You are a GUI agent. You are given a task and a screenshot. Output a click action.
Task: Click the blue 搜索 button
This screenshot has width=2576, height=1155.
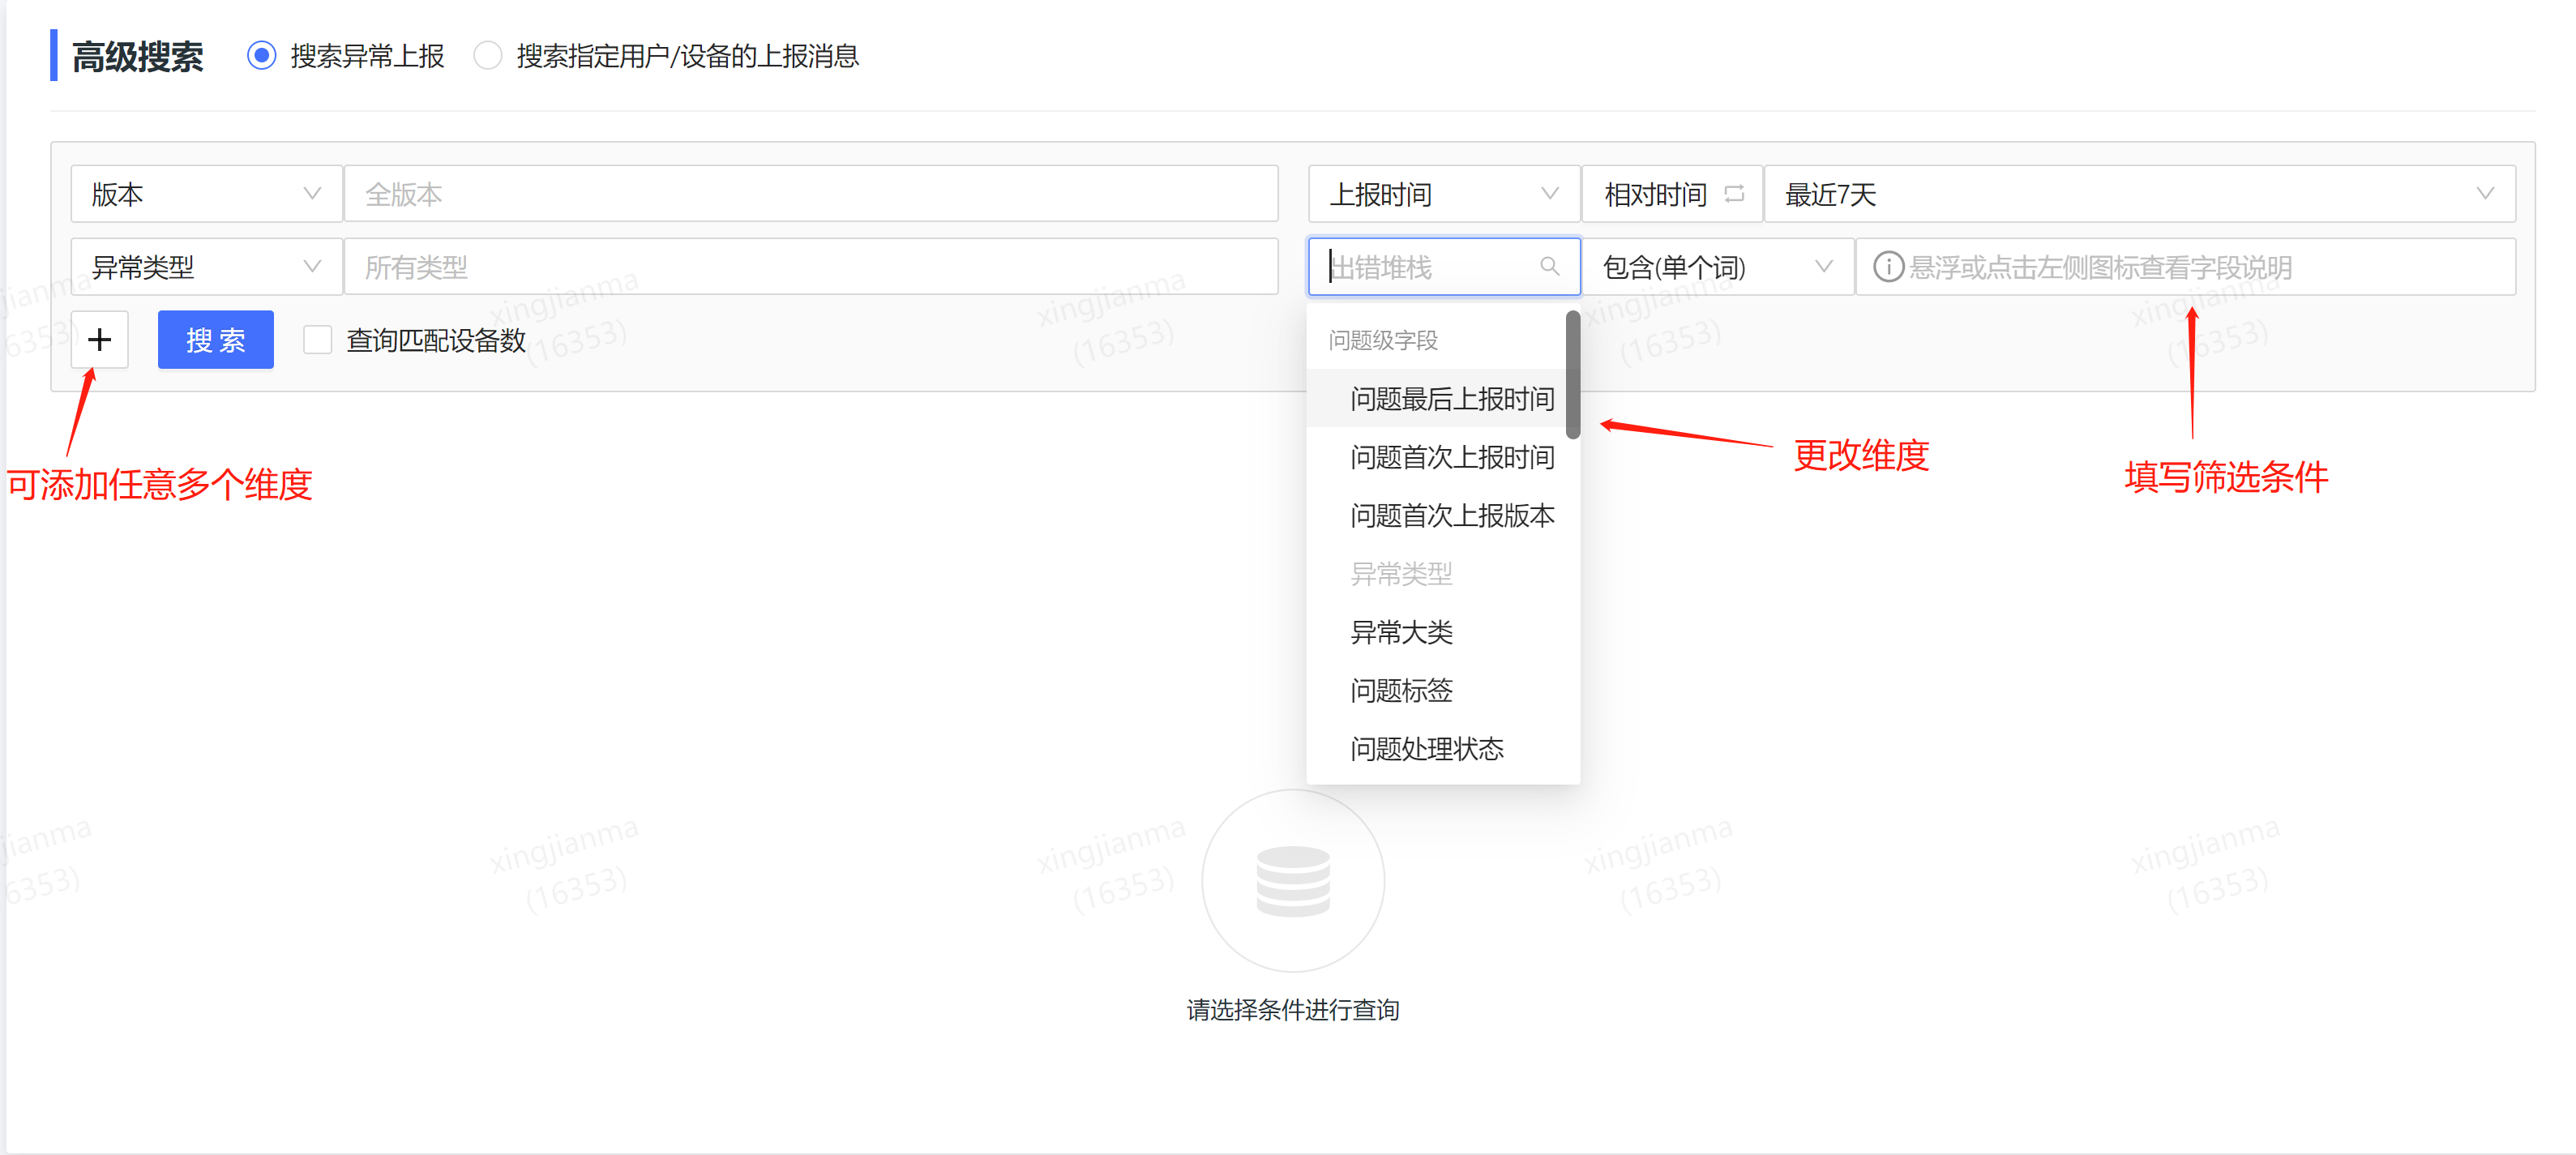pos(215,340)
